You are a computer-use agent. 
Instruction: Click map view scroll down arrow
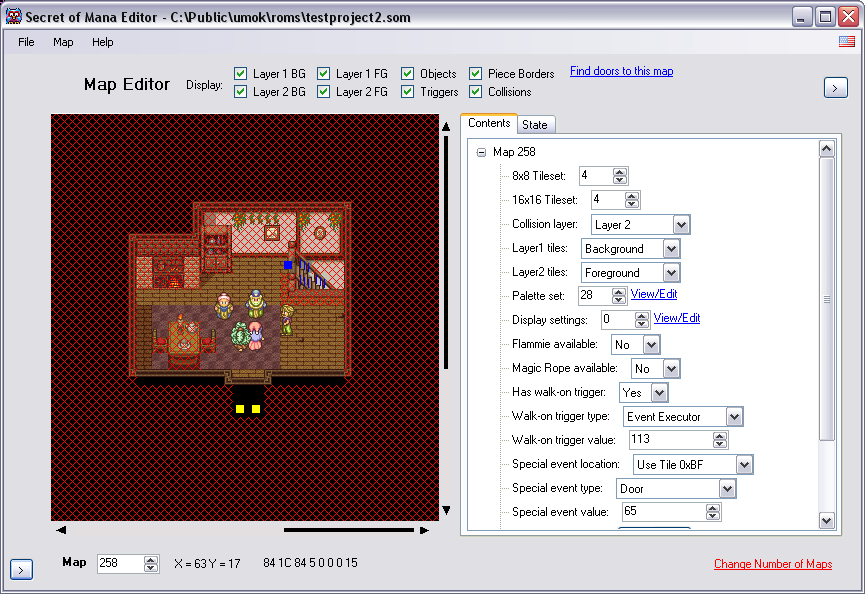[446, 510]
